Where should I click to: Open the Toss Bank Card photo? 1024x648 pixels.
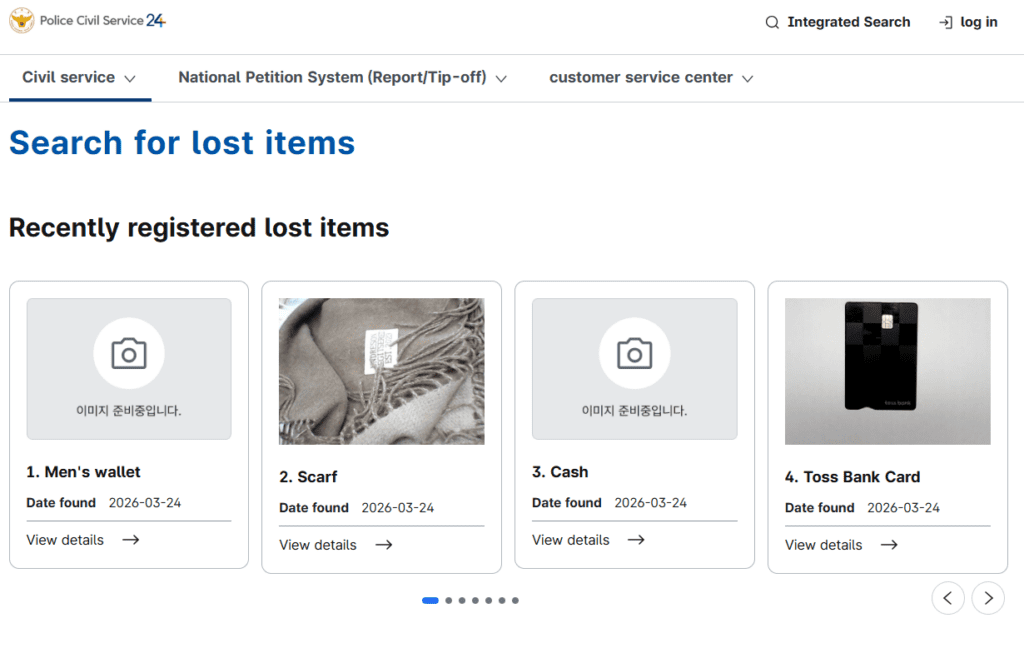click(887, 371)
